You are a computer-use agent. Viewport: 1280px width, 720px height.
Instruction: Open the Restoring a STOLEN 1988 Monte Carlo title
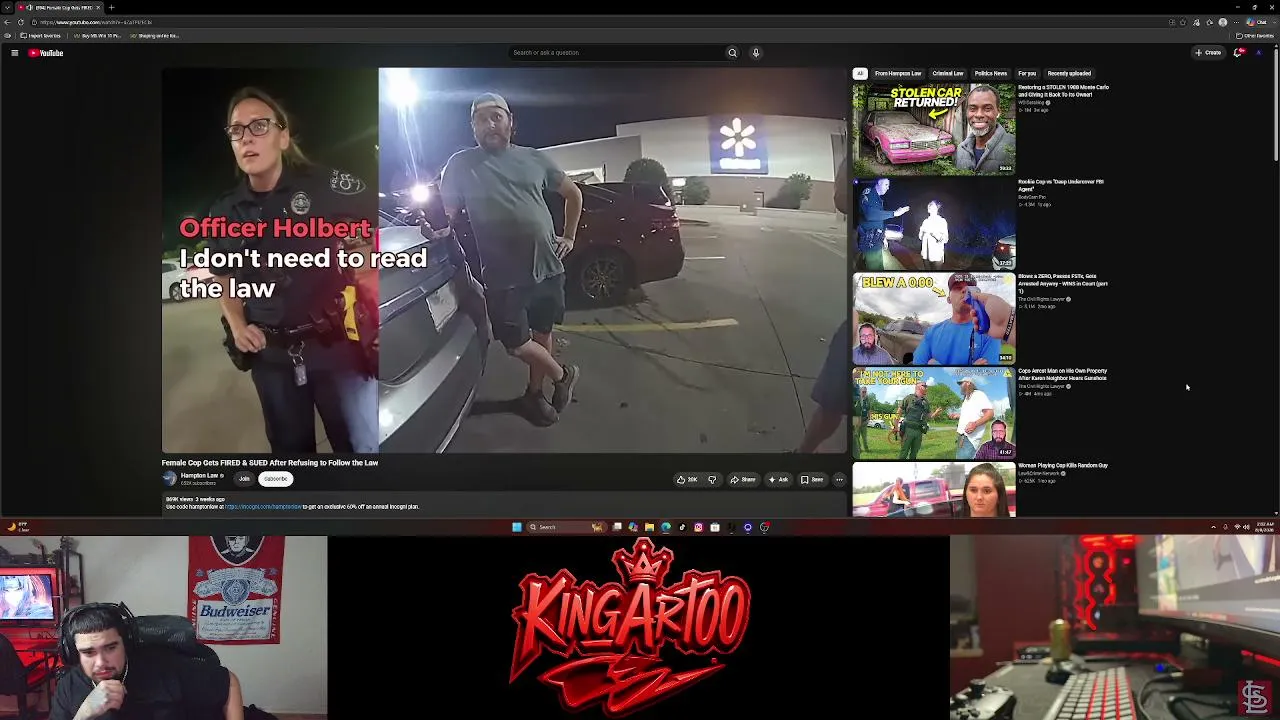pos(1064,90)
